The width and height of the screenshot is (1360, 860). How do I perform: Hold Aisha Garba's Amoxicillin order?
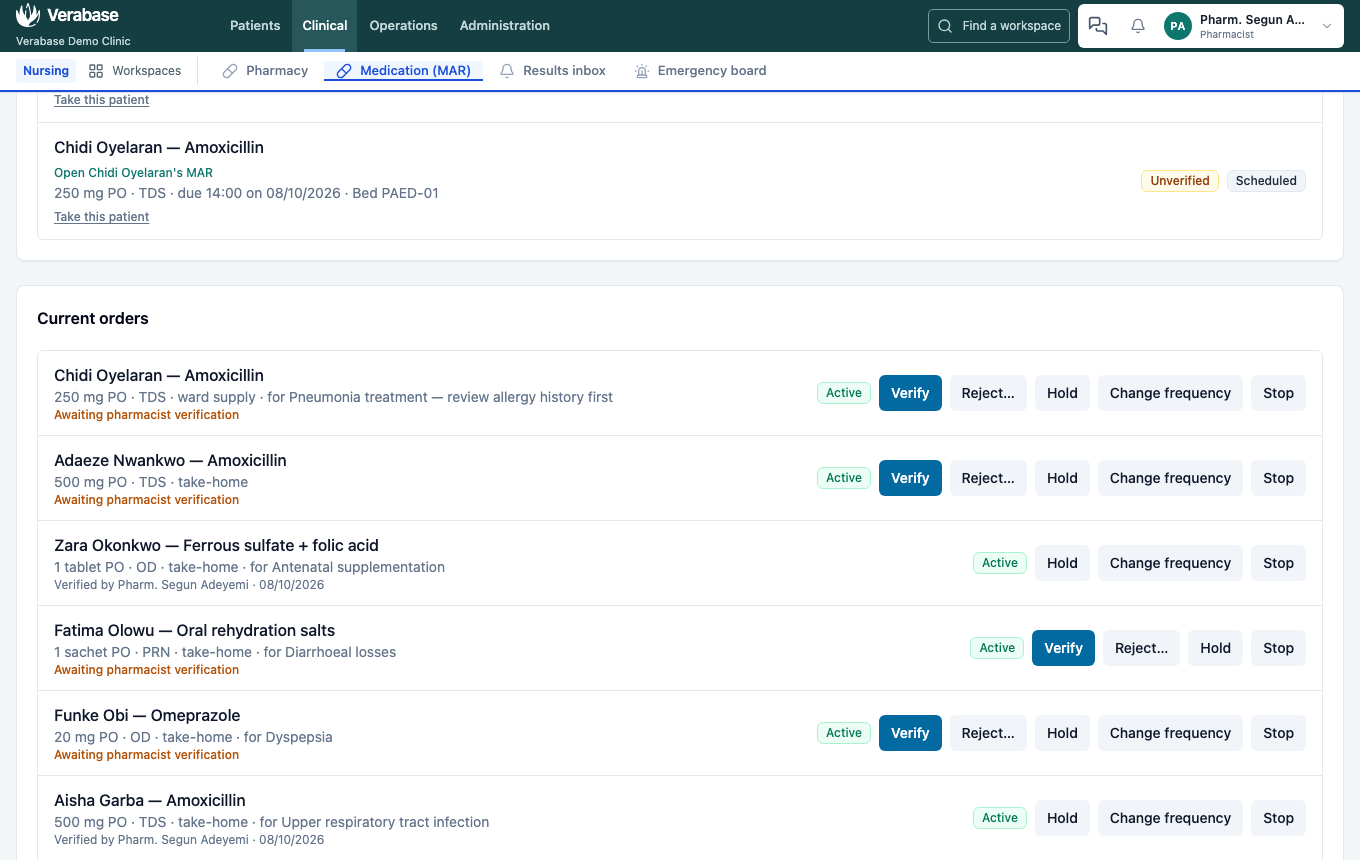pyautogui.click(x=1062, y=818)
